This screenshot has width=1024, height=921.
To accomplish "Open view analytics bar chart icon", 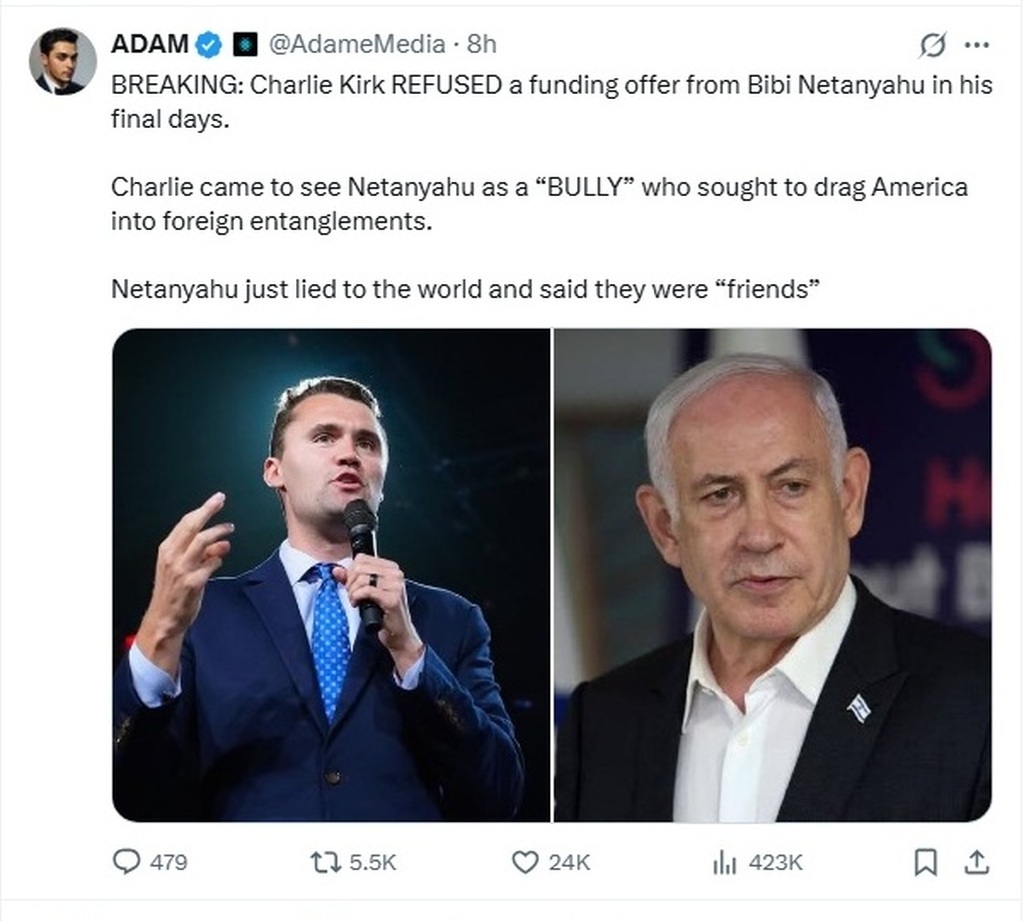I will (x=724, y=861).
